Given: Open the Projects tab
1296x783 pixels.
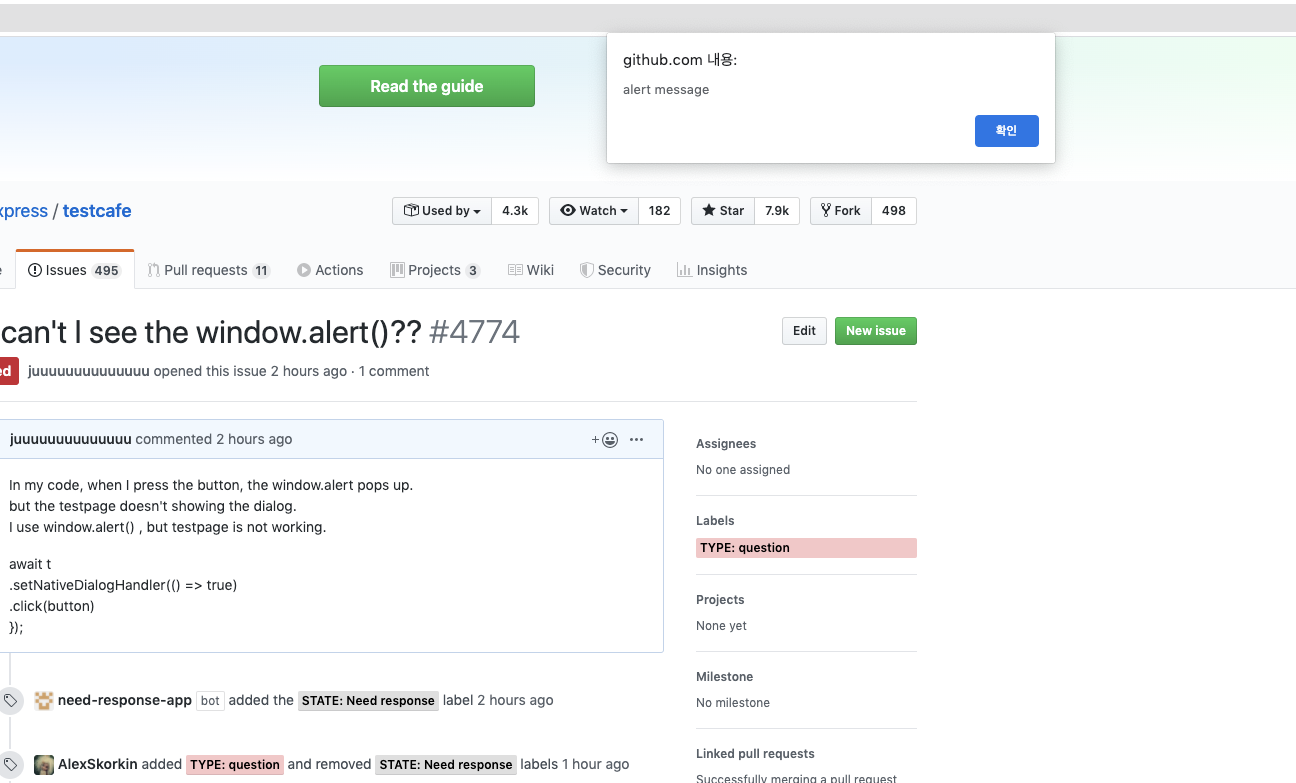Looking at the screenshot, I should tap(435, 269).
